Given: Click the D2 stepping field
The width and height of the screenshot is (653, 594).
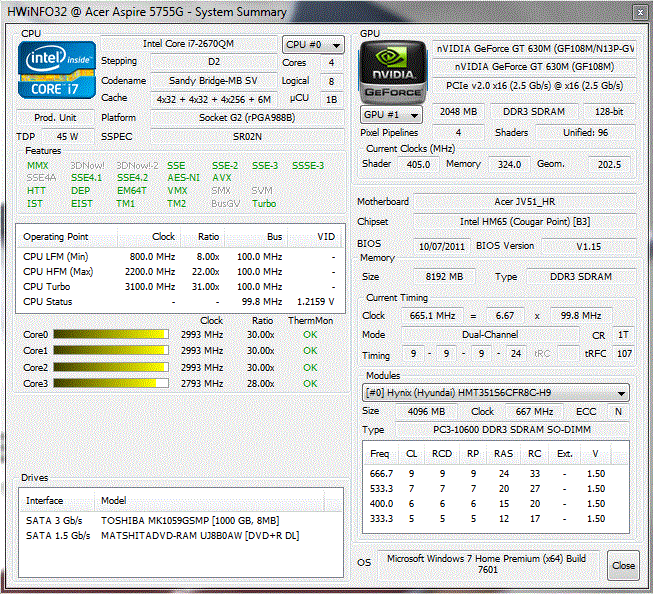Looking at the screenshot, I should coord(213,62).
